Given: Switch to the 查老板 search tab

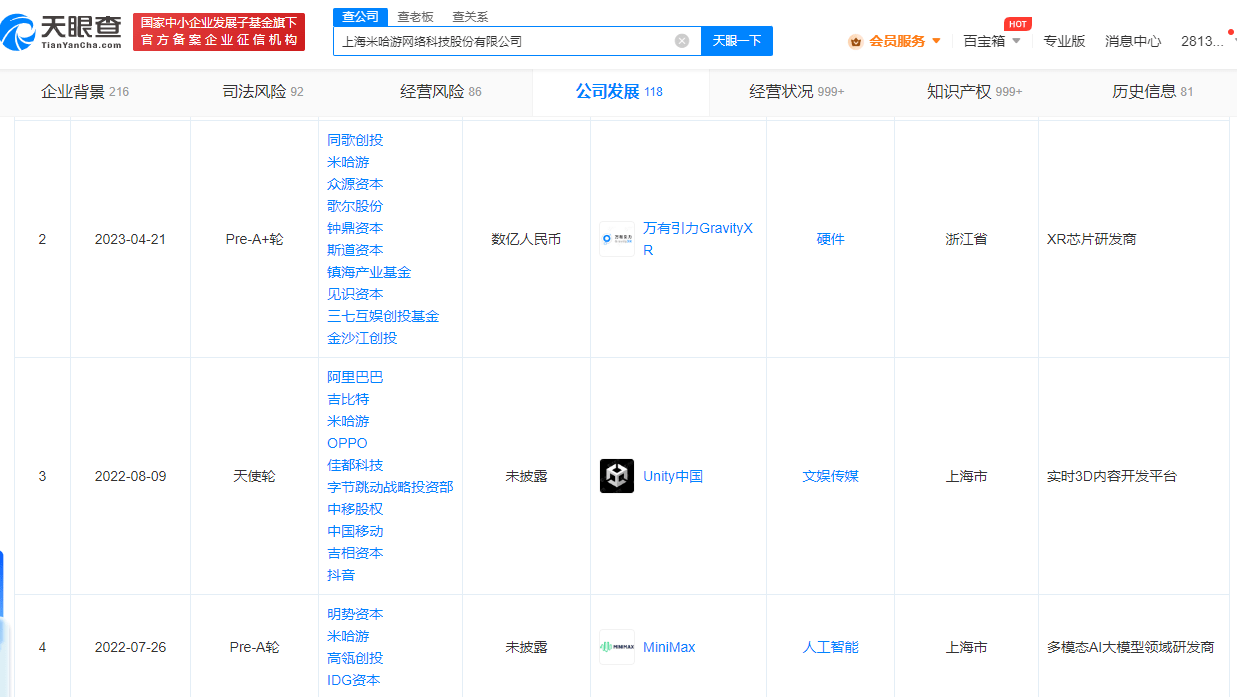Looking at the screenshot, I should click(415, 16).
